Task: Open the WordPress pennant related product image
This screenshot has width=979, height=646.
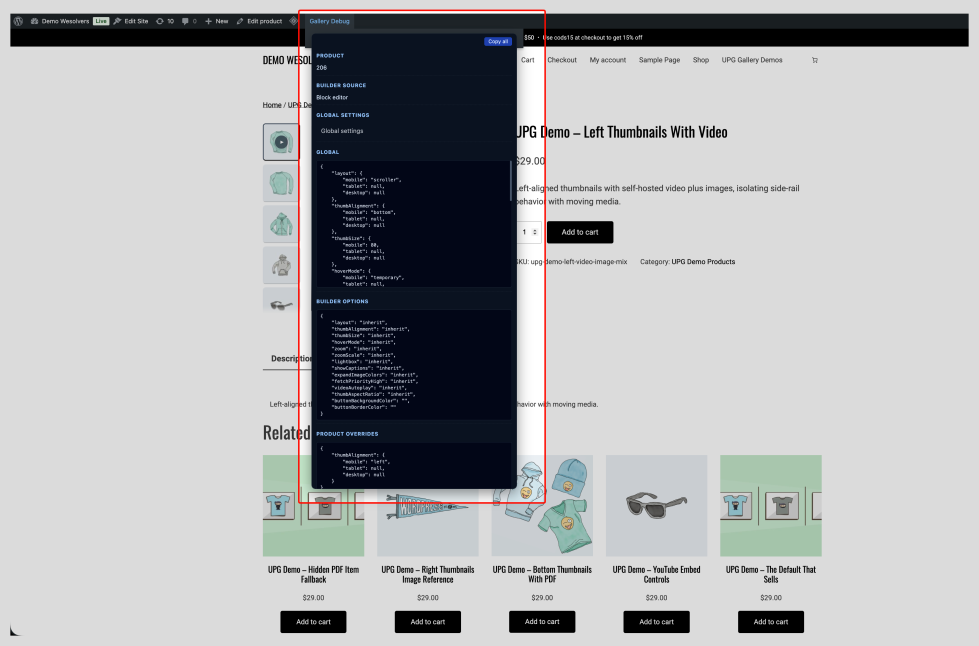Action: (428, 506)
